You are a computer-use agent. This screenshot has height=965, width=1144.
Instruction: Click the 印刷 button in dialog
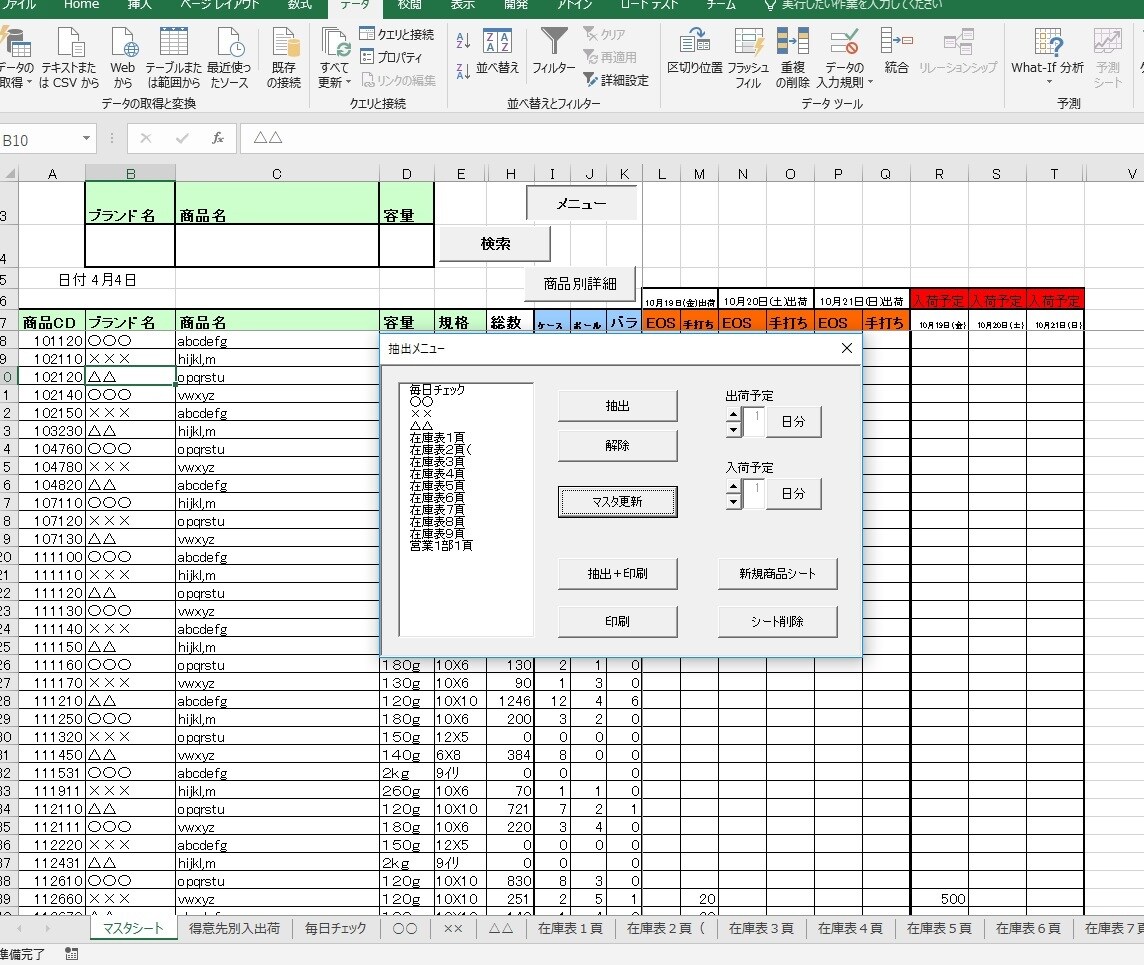617,621
